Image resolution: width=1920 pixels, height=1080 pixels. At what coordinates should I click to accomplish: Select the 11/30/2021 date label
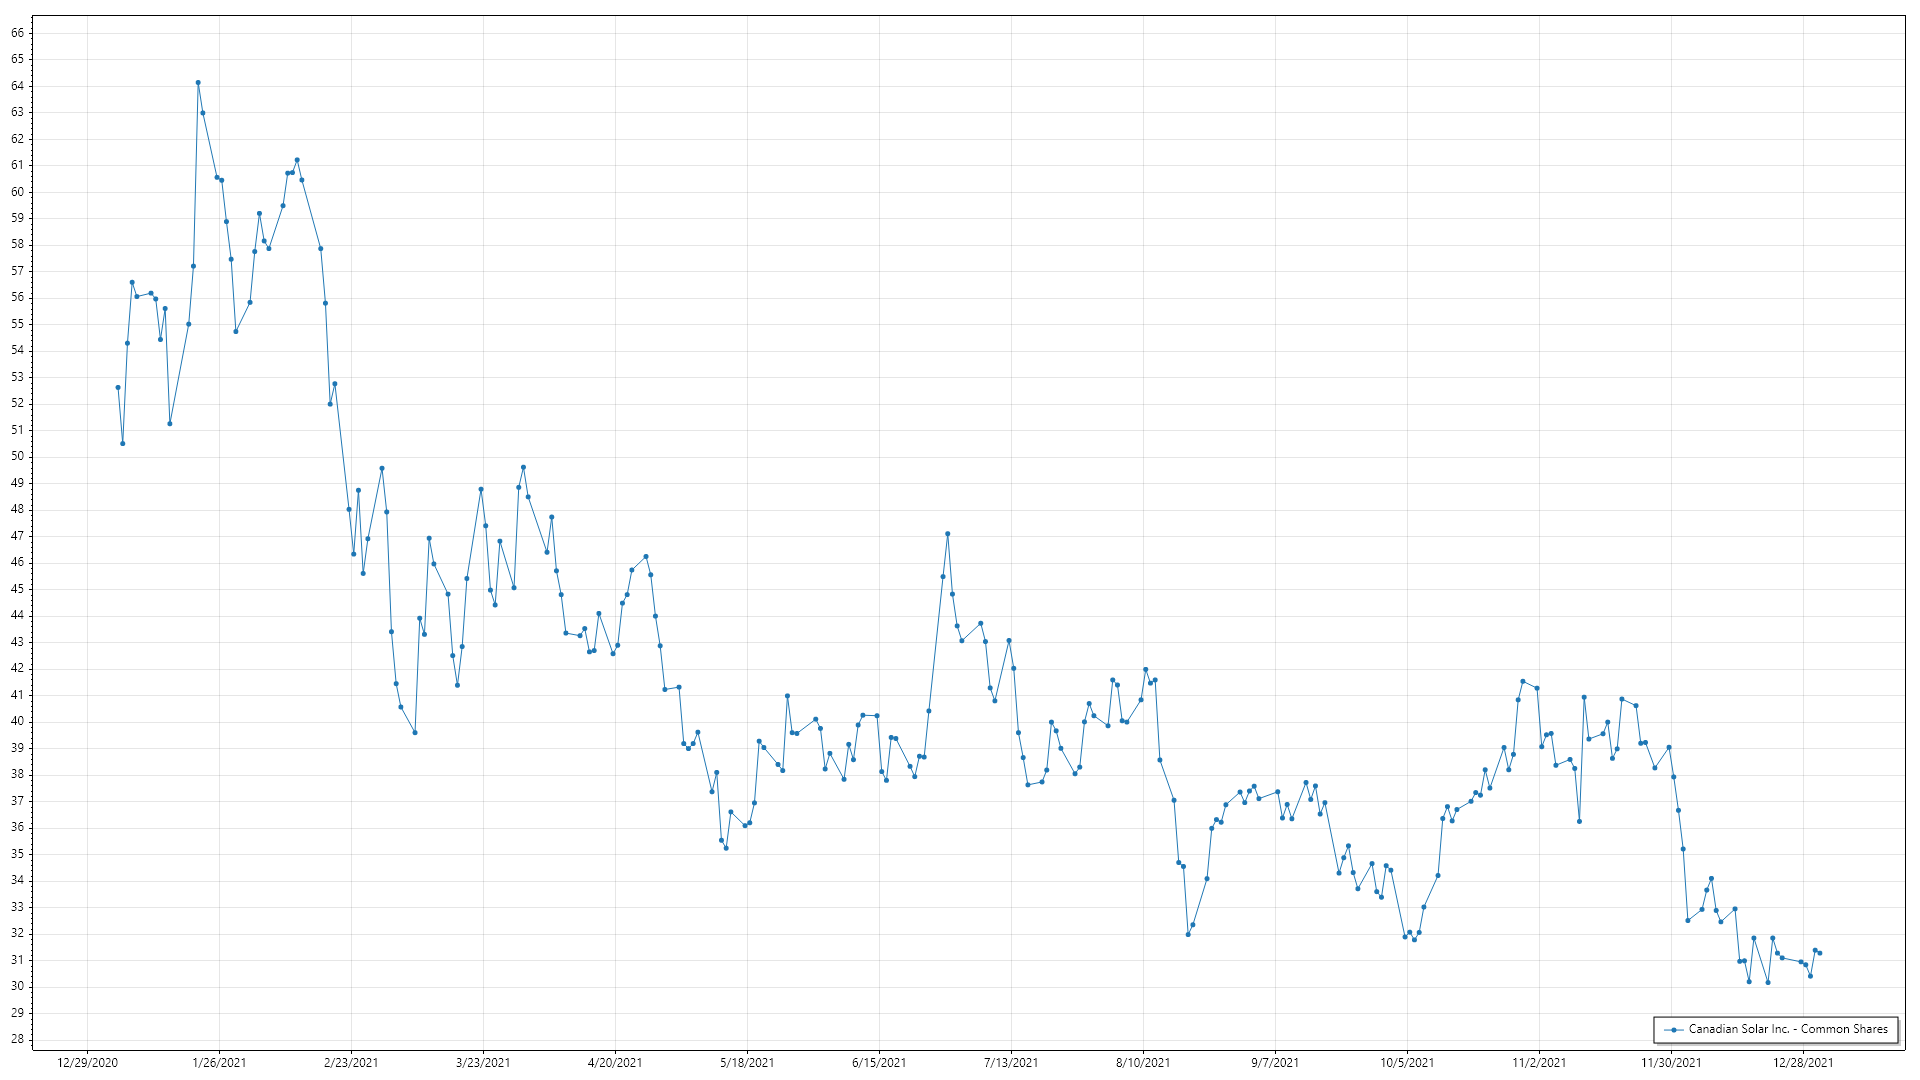pos(1671,1063)
